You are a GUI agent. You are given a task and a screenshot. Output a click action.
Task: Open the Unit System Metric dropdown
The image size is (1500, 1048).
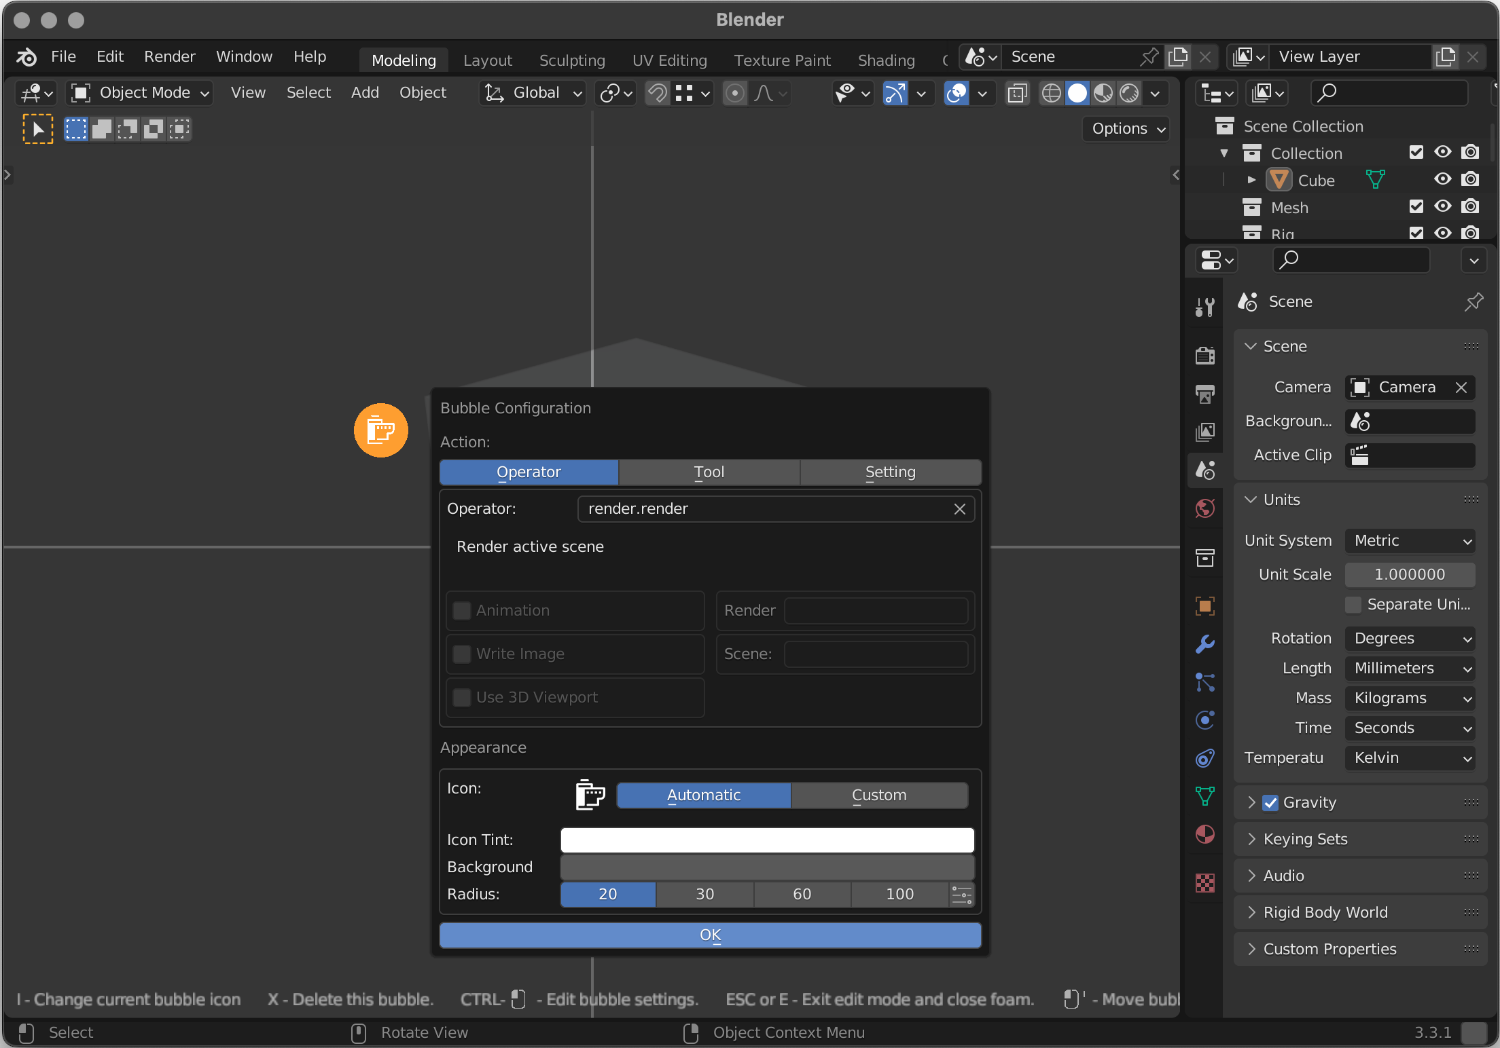point(1410,541)
